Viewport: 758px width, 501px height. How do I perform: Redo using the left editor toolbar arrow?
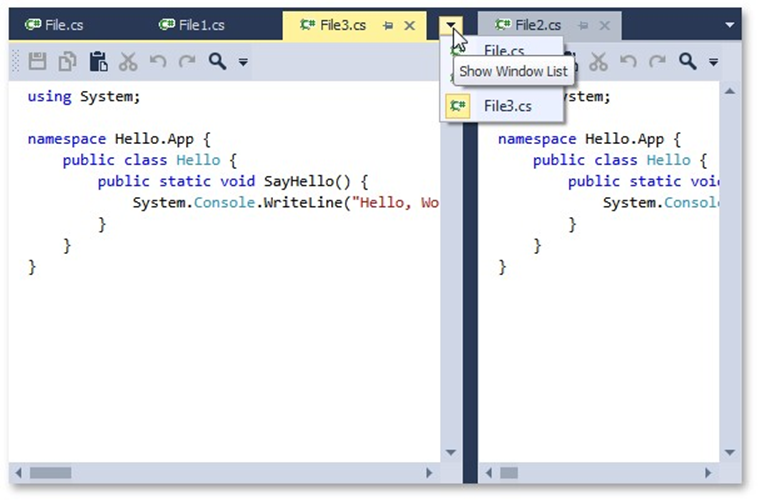(186, 62)
